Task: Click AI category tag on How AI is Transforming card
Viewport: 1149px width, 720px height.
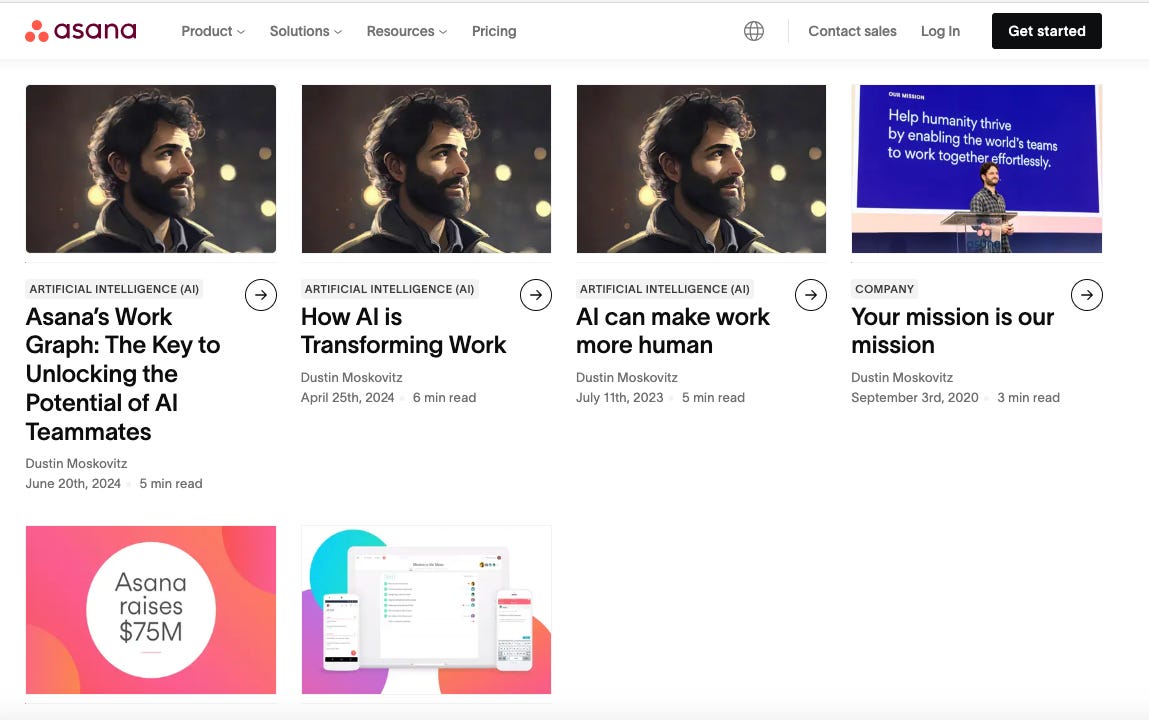Action: [389, 289]
